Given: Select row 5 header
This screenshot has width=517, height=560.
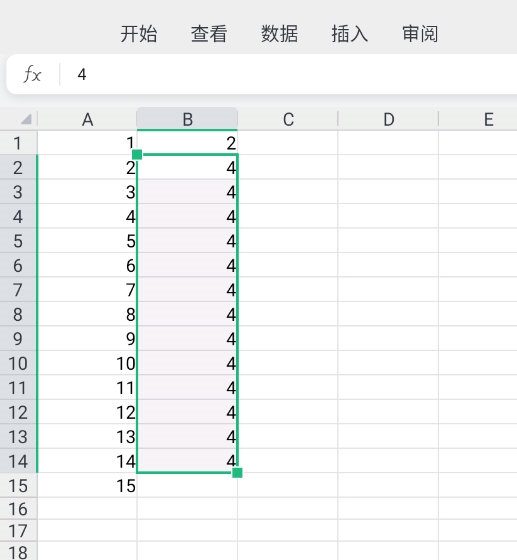Looking at the screenshot, I should click(18, 241).
